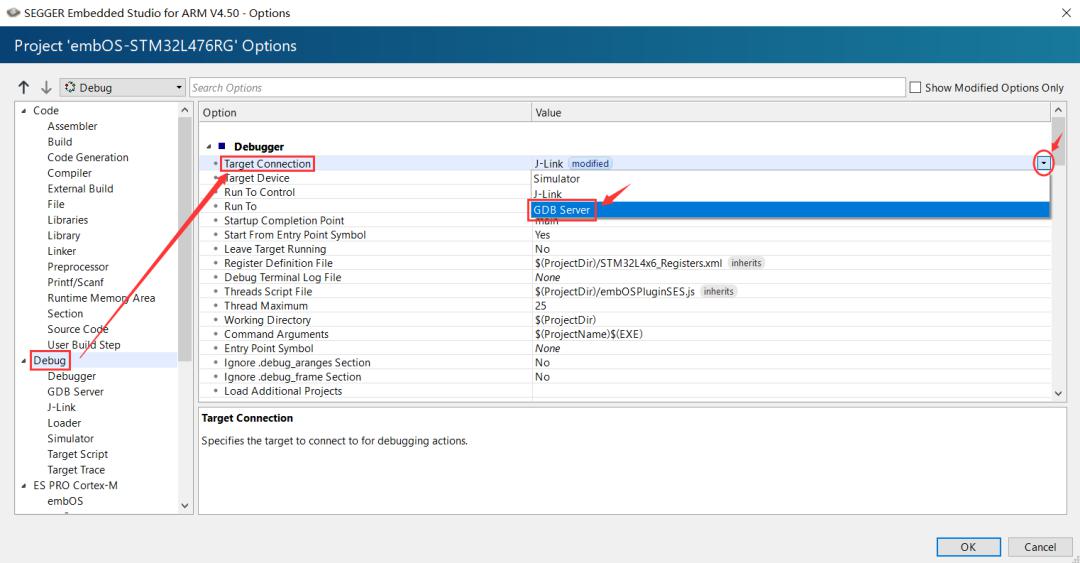Open the Target Connection dropdown arrow

tap(1043, 163)
